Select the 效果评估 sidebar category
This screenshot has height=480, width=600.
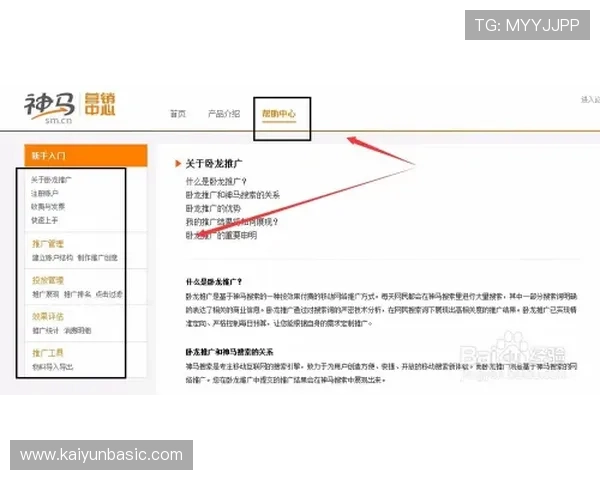[48, 317]
